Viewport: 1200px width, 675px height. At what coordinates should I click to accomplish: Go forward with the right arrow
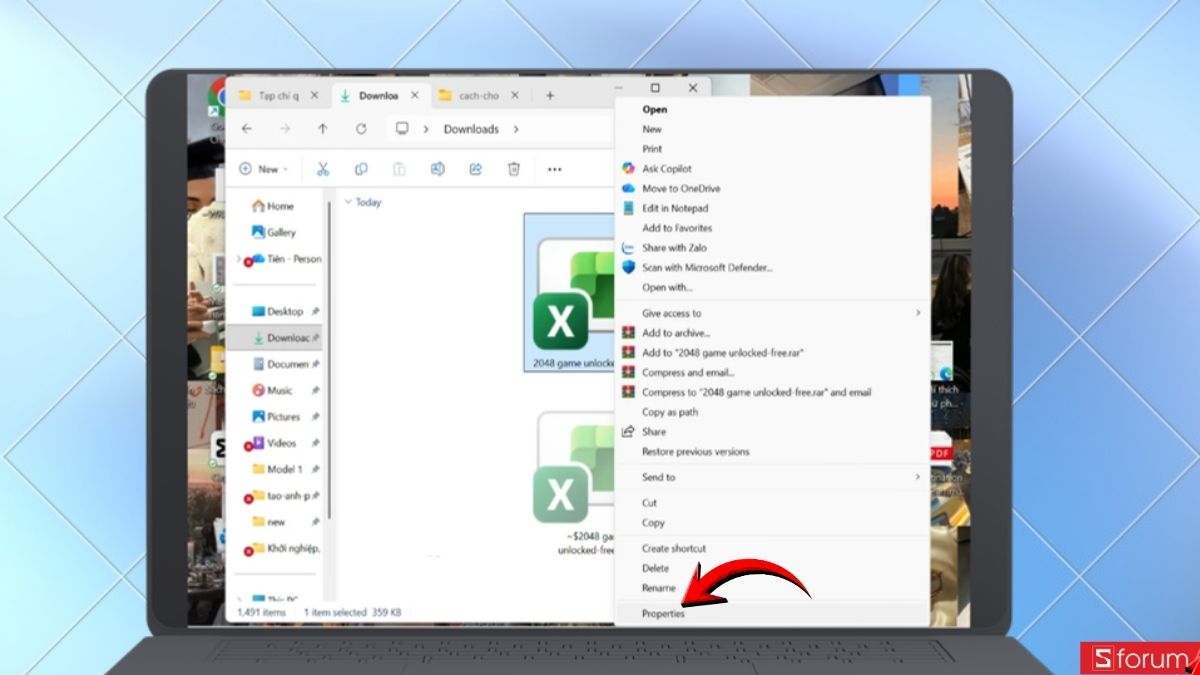pyautogui.click(x=285, y=128)
